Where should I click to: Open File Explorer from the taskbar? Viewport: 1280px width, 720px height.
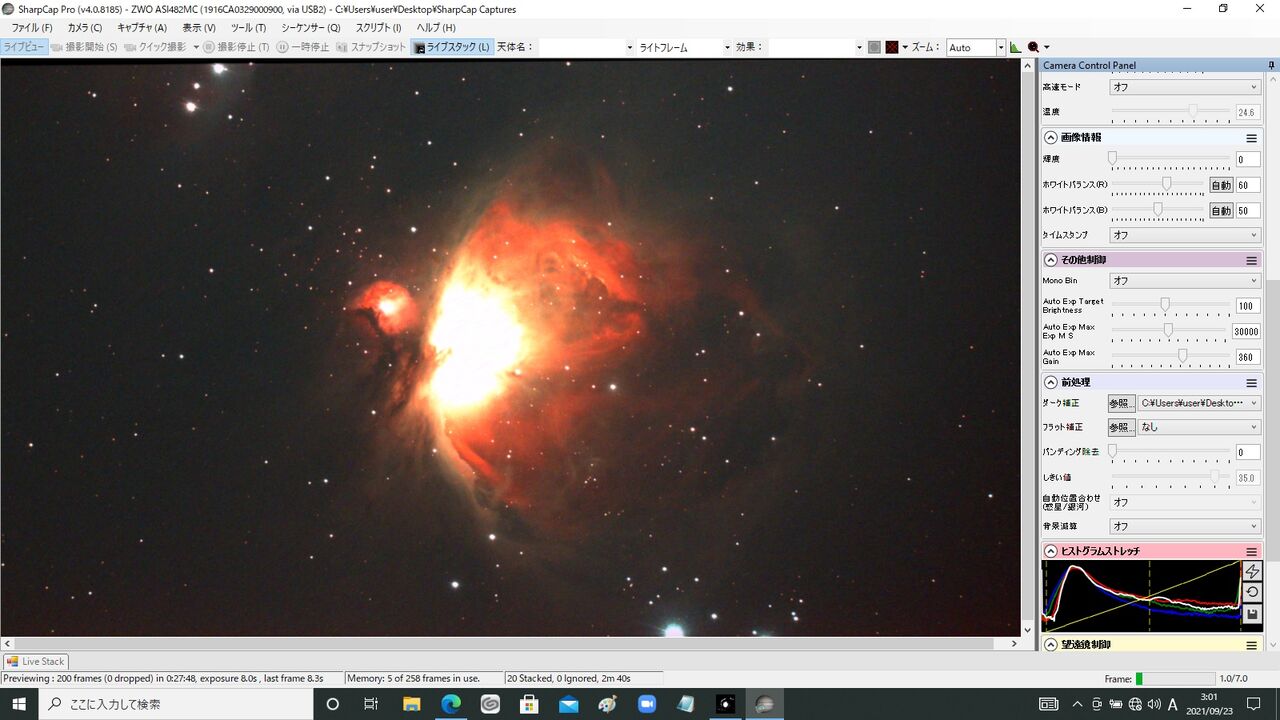point(411,704)
